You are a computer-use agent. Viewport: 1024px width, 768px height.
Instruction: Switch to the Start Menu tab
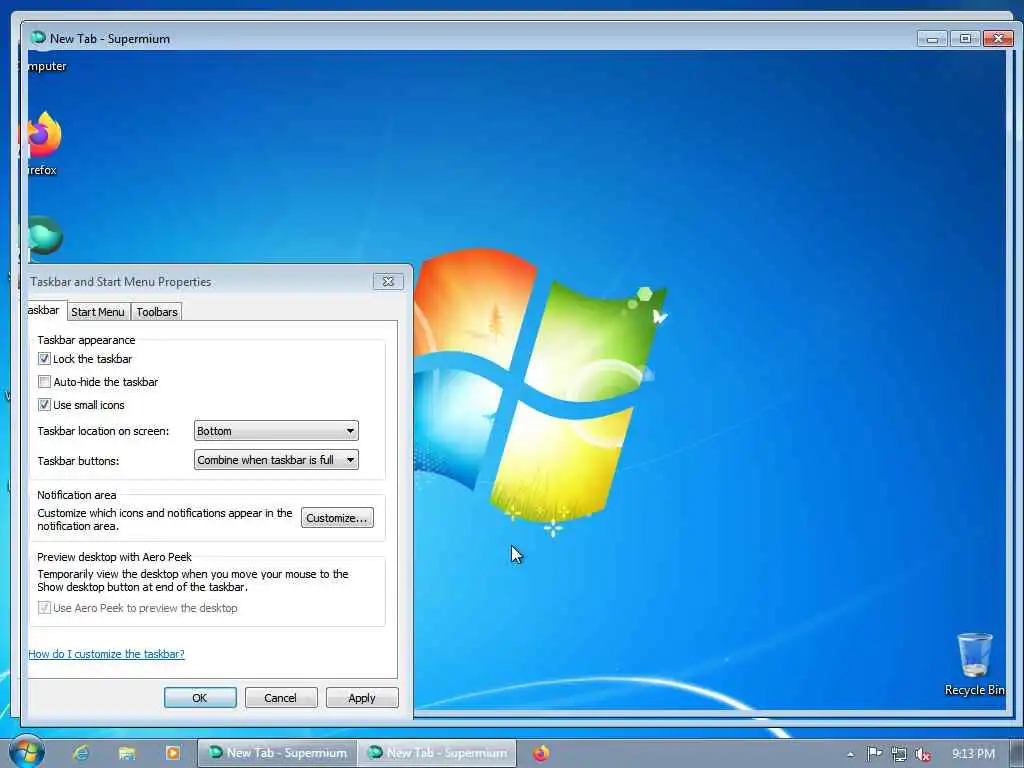coord(98,312)
